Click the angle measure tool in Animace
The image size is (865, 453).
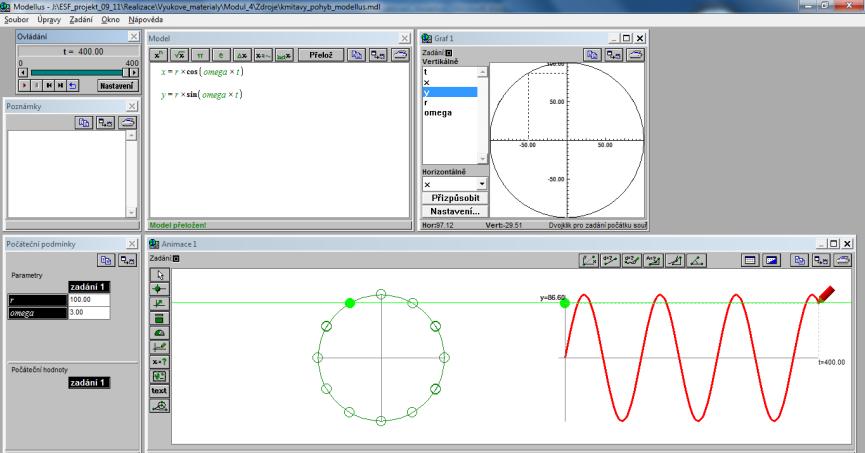(x=696, y=260)
